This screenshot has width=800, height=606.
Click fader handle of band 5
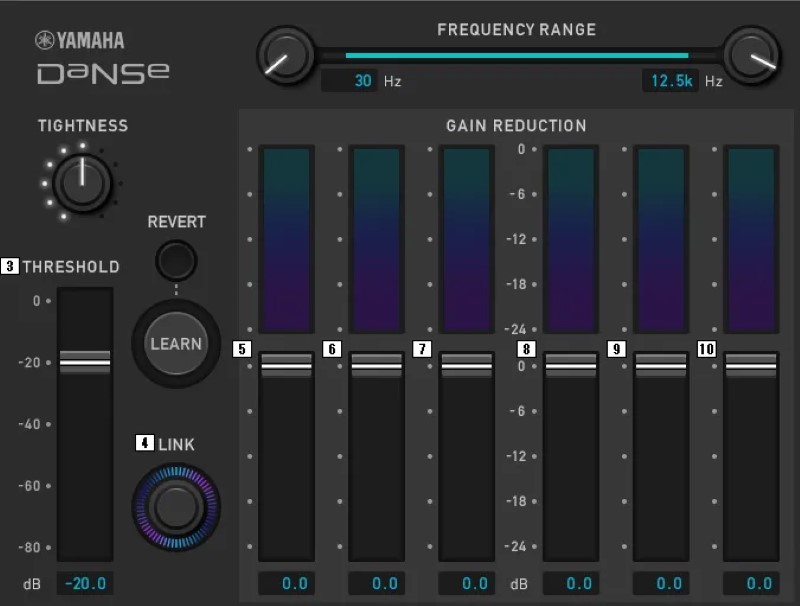286,366
